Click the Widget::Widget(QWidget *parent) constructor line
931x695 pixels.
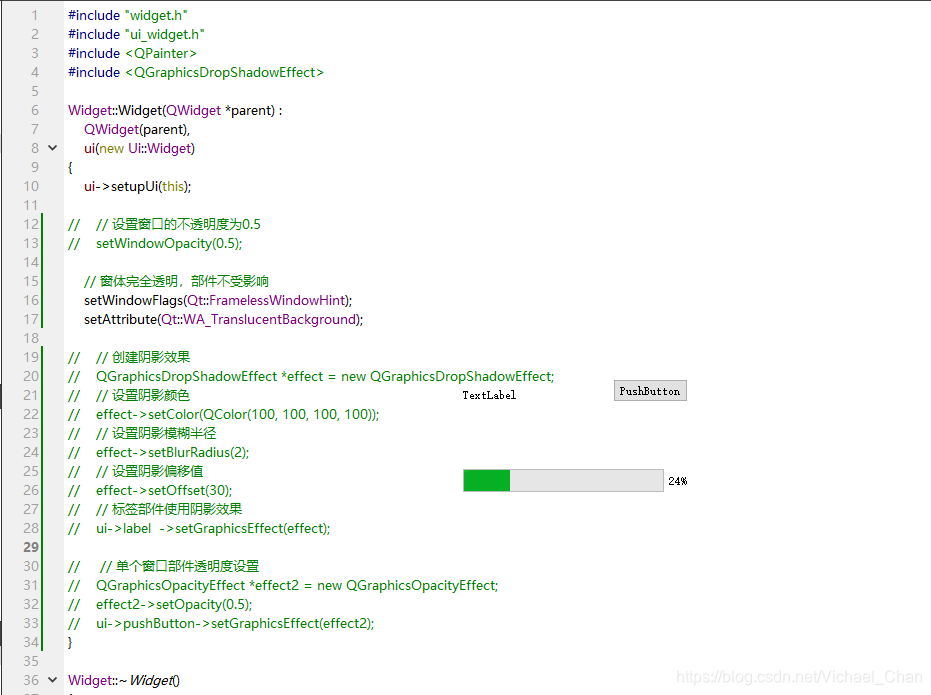(x=175, y=110)
